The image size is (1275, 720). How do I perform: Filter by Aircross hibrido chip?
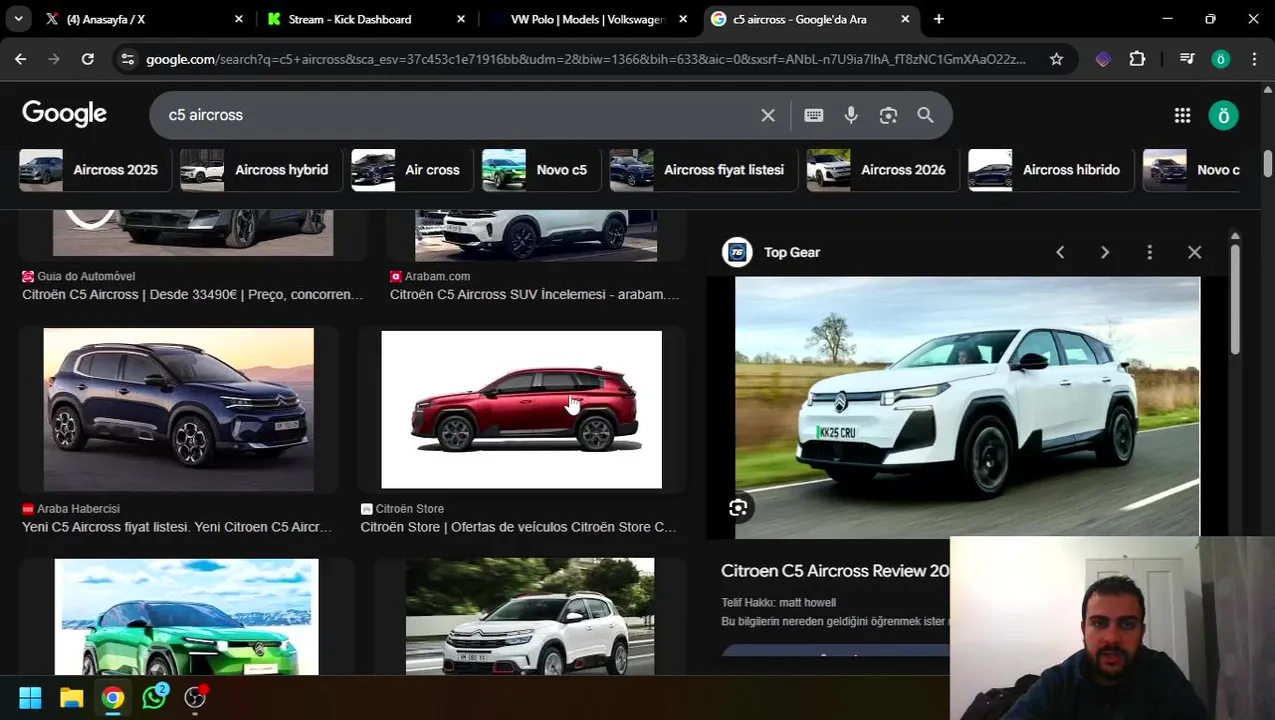[x=1051, y=170]
